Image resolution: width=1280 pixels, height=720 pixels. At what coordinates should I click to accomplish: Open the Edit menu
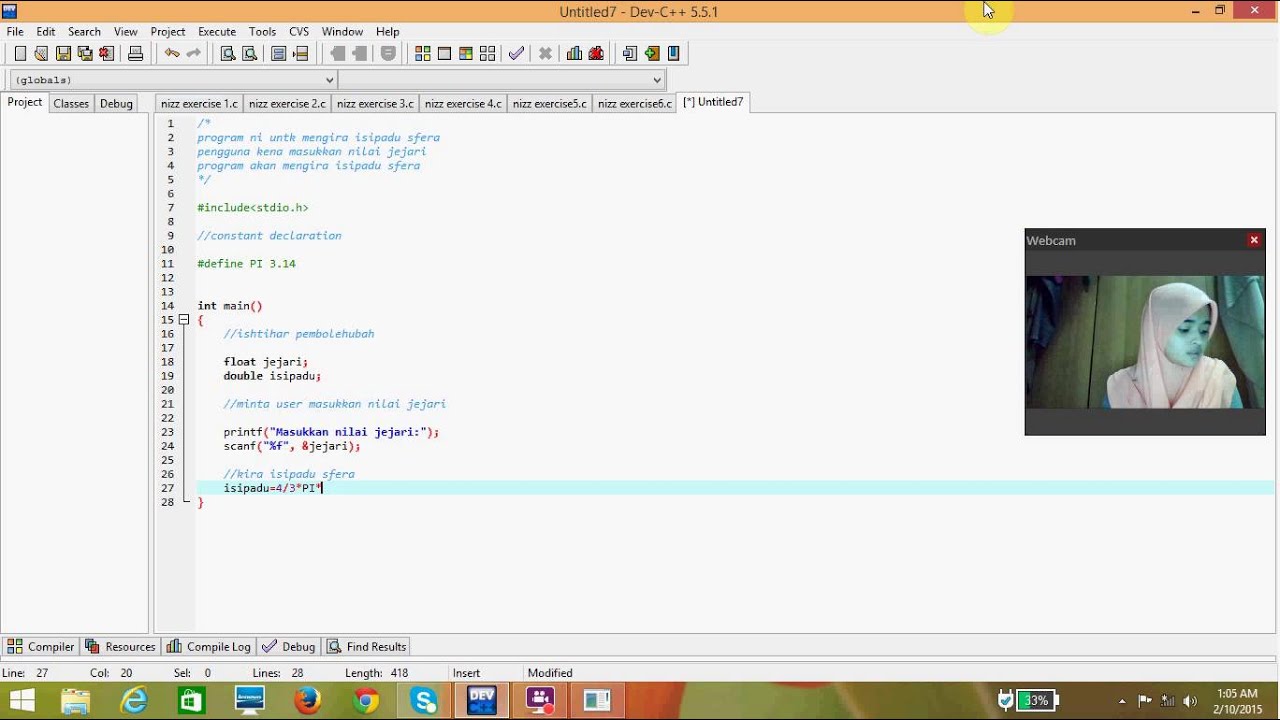(46, 32)
